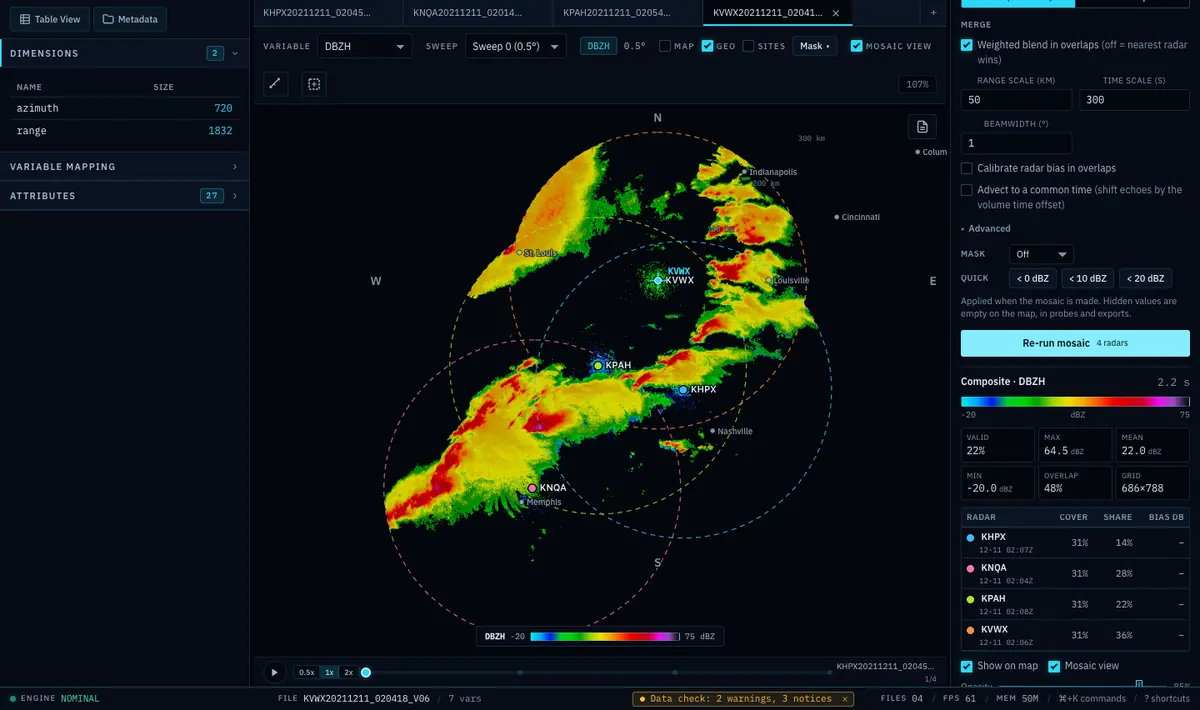
Task: Uncheck Mosaic view below radar table
Action: click(1055, 666)
